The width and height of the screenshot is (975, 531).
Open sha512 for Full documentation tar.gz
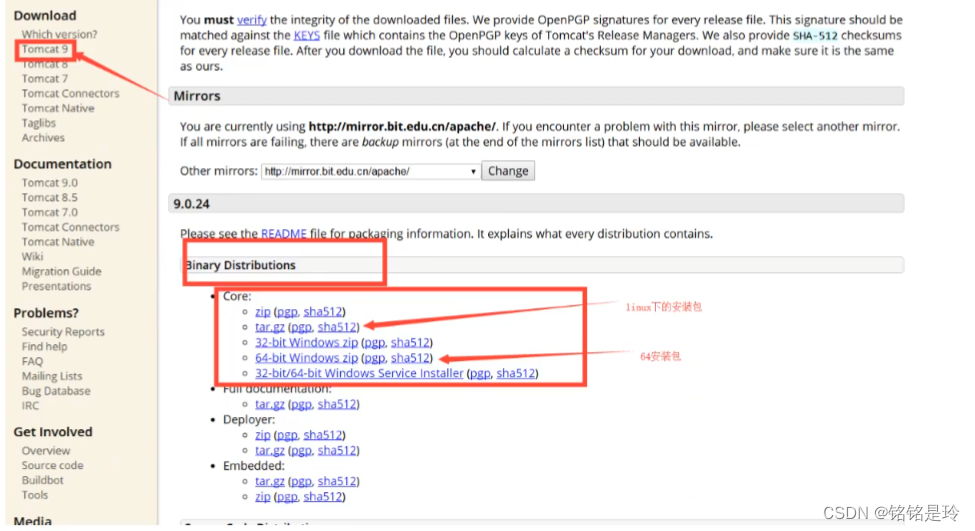click(x=337, y=404)
